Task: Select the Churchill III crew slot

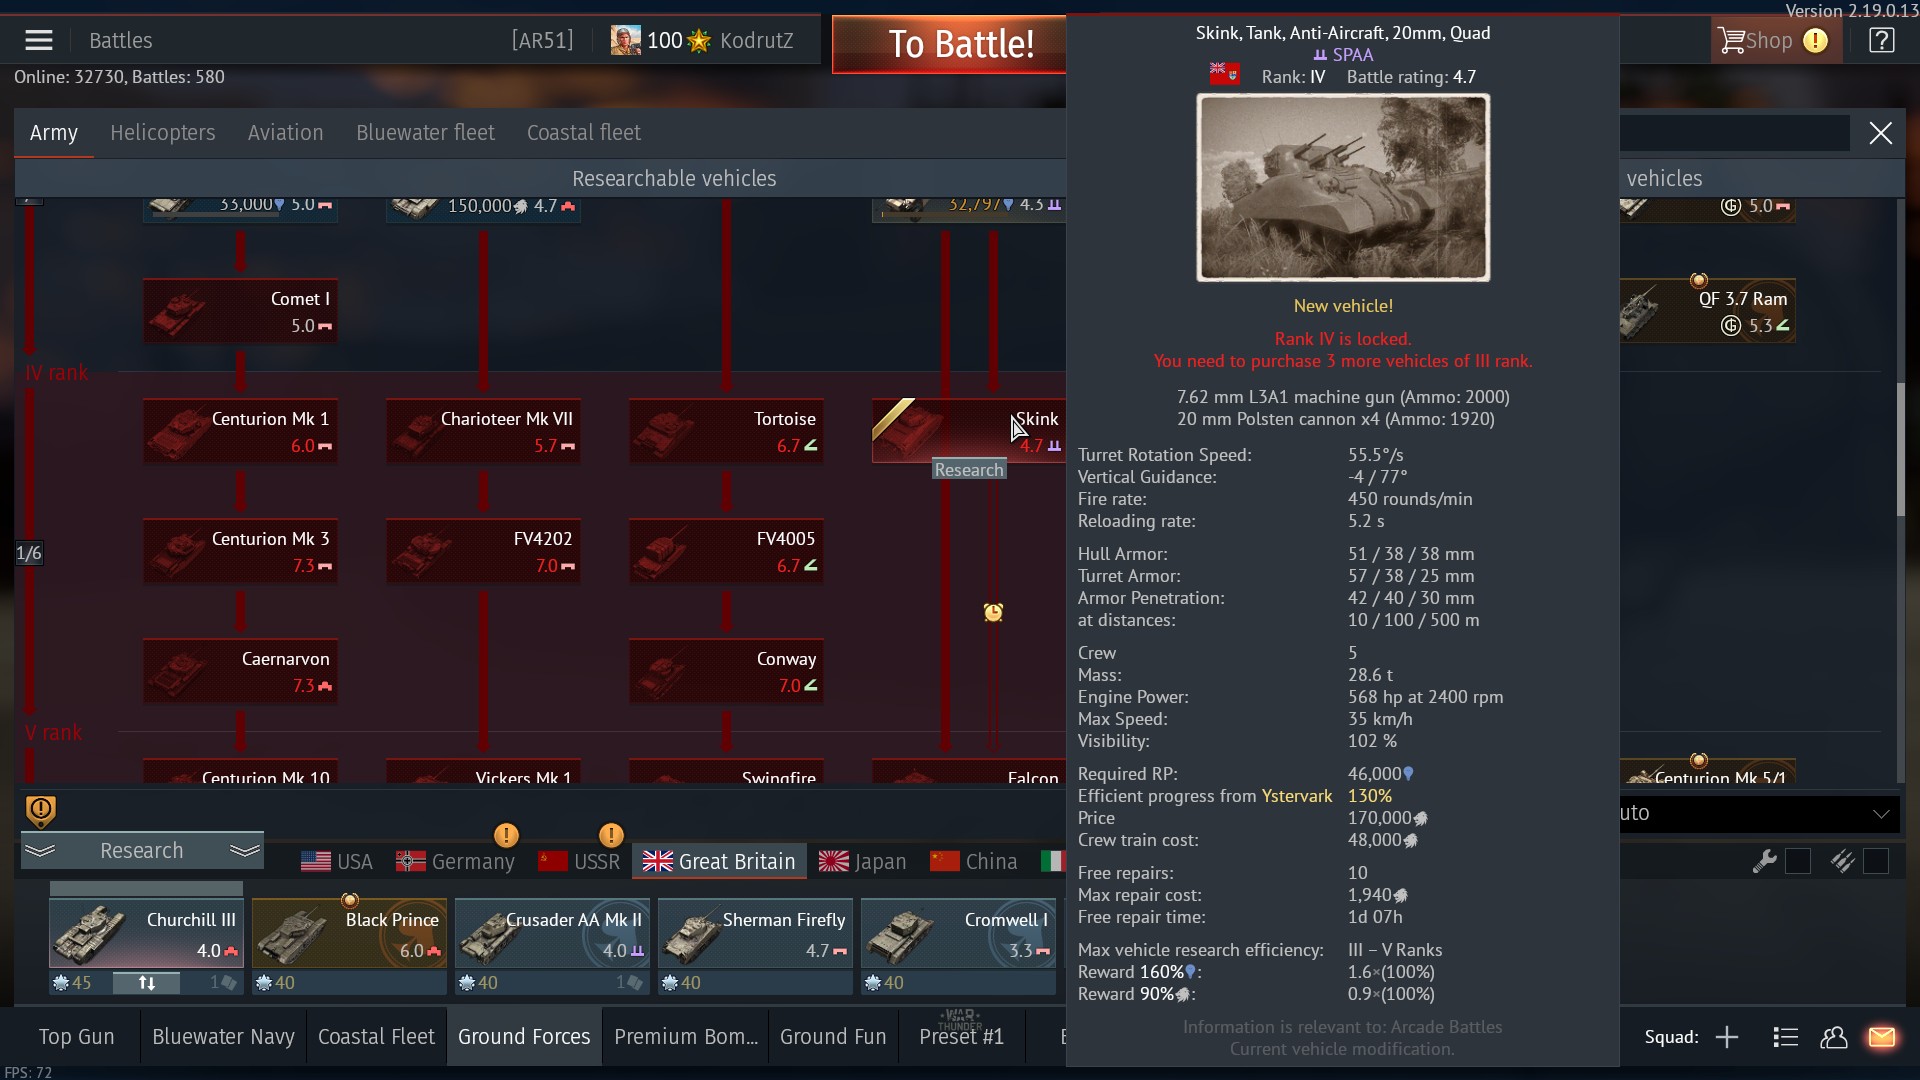Action: coord(146,934)
